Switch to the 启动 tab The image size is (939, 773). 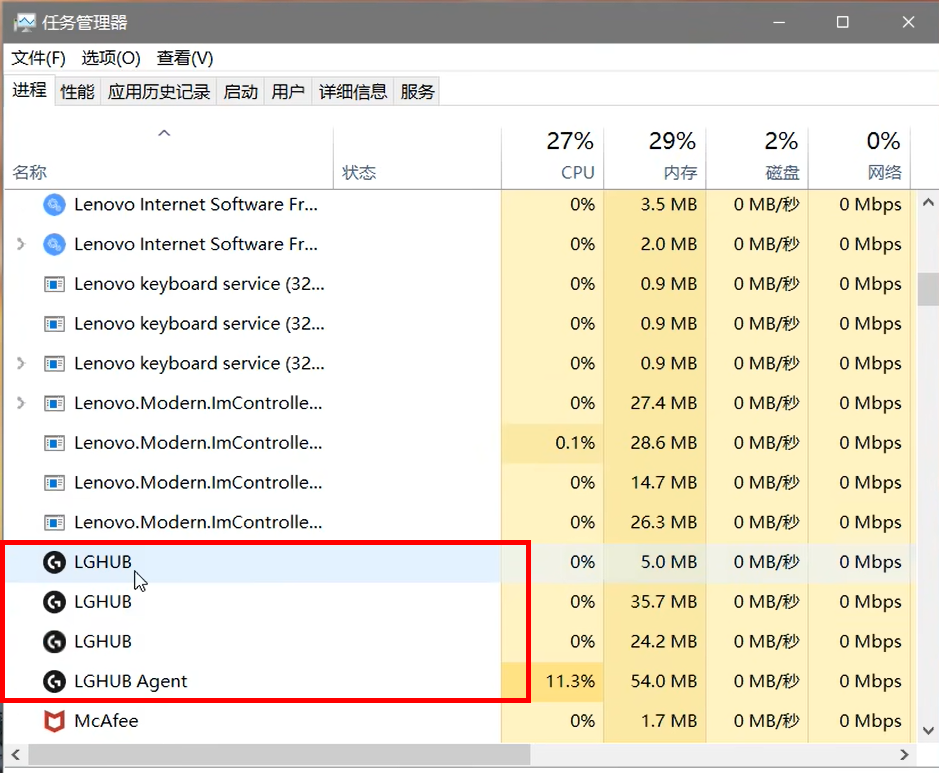pyautogui.click(x=240, y=92)
